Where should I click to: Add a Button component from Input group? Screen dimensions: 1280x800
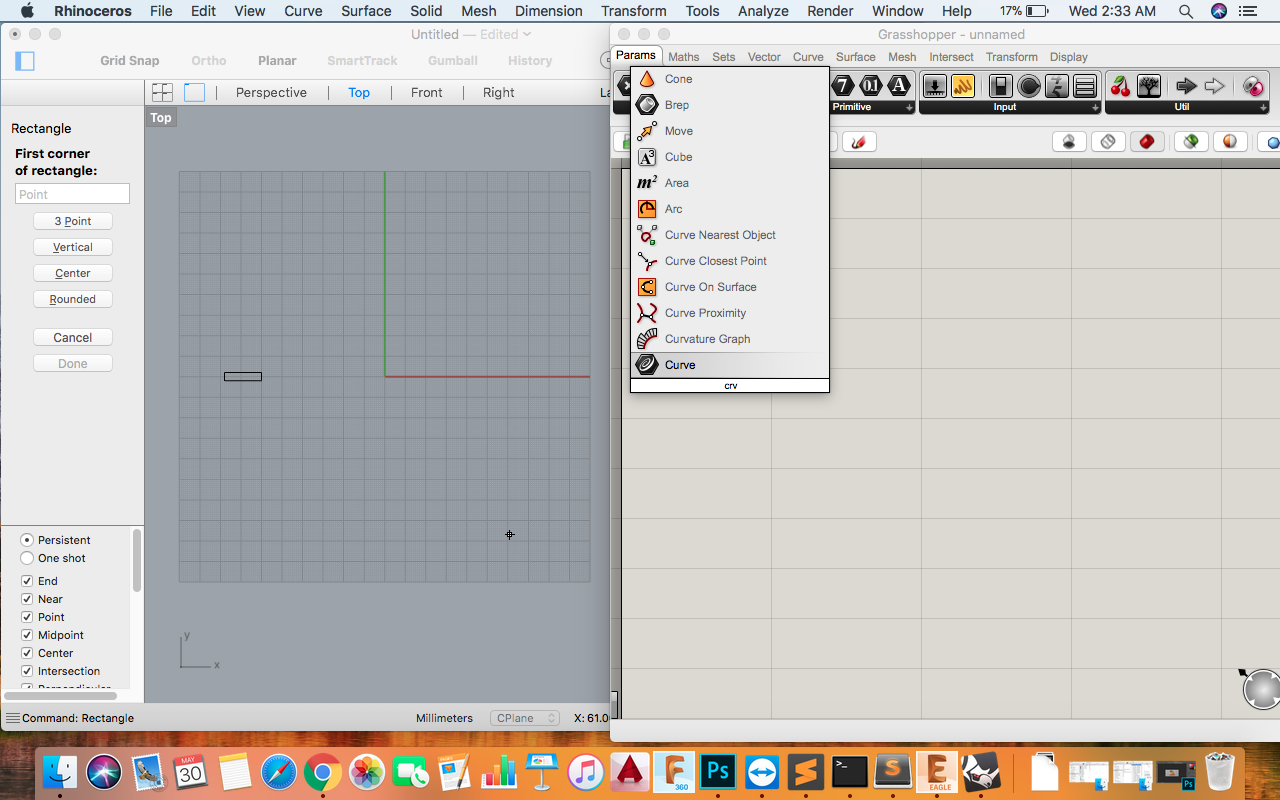(1029, 86)
